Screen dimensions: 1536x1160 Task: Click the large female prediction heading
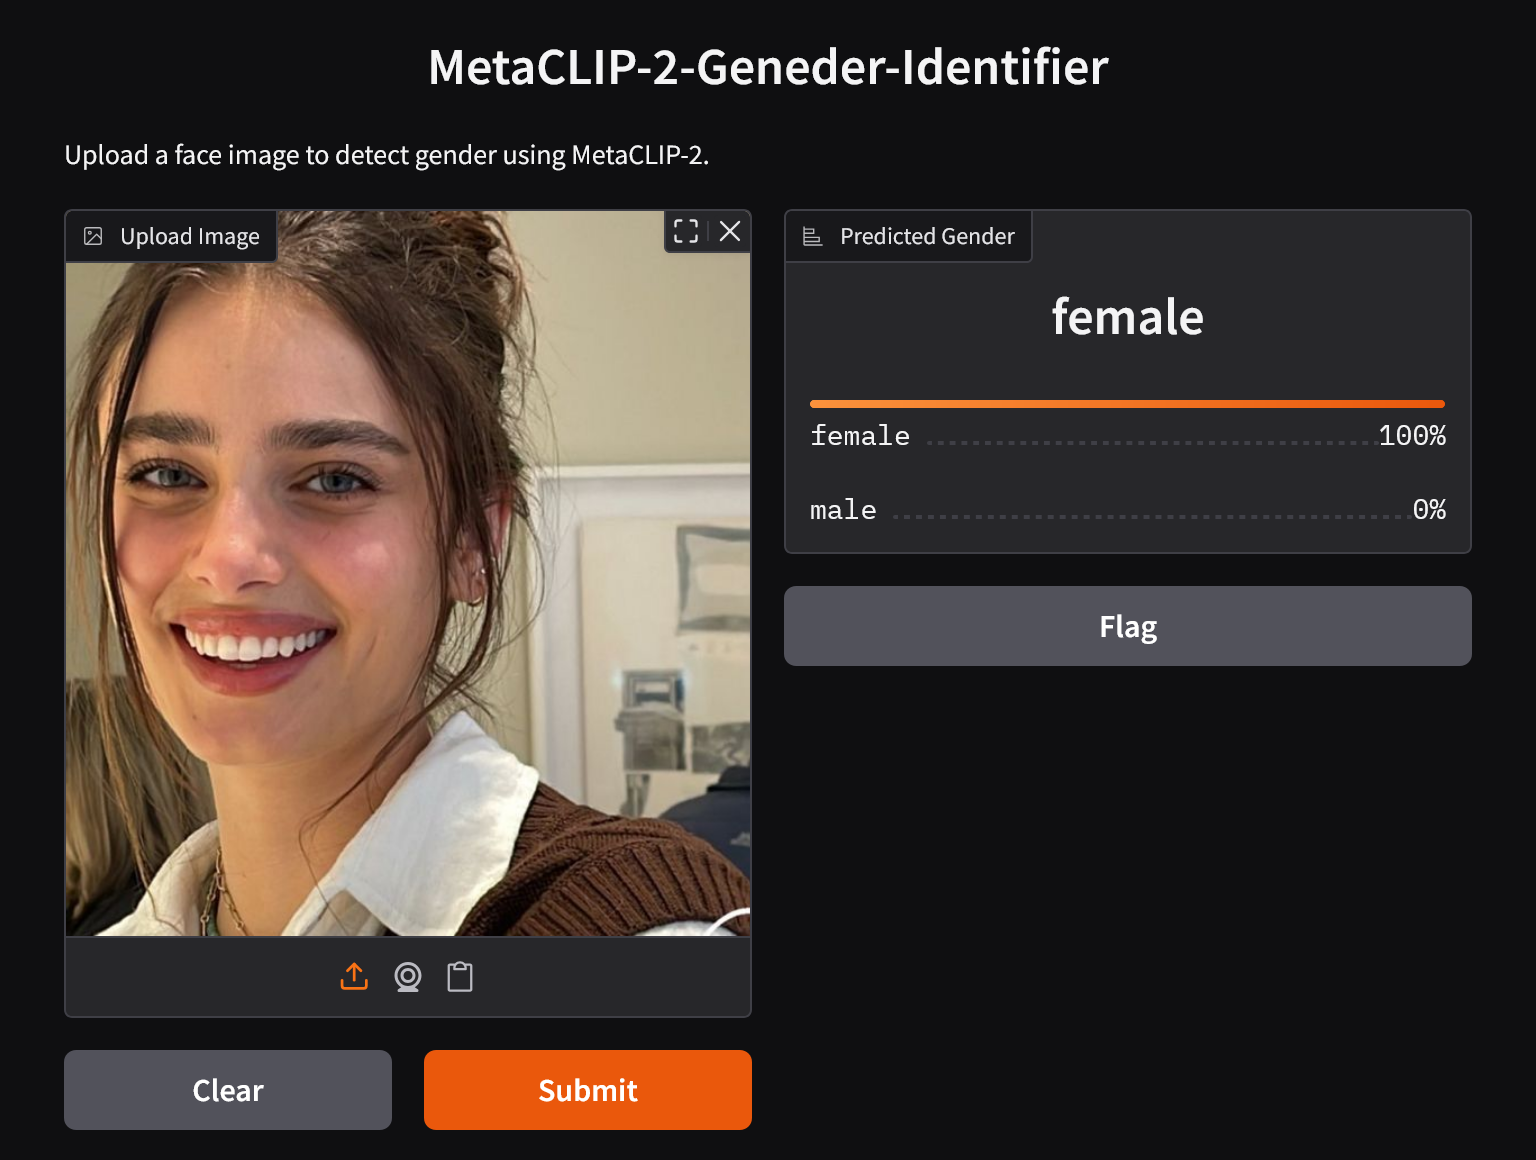(x=1128, y=317)
